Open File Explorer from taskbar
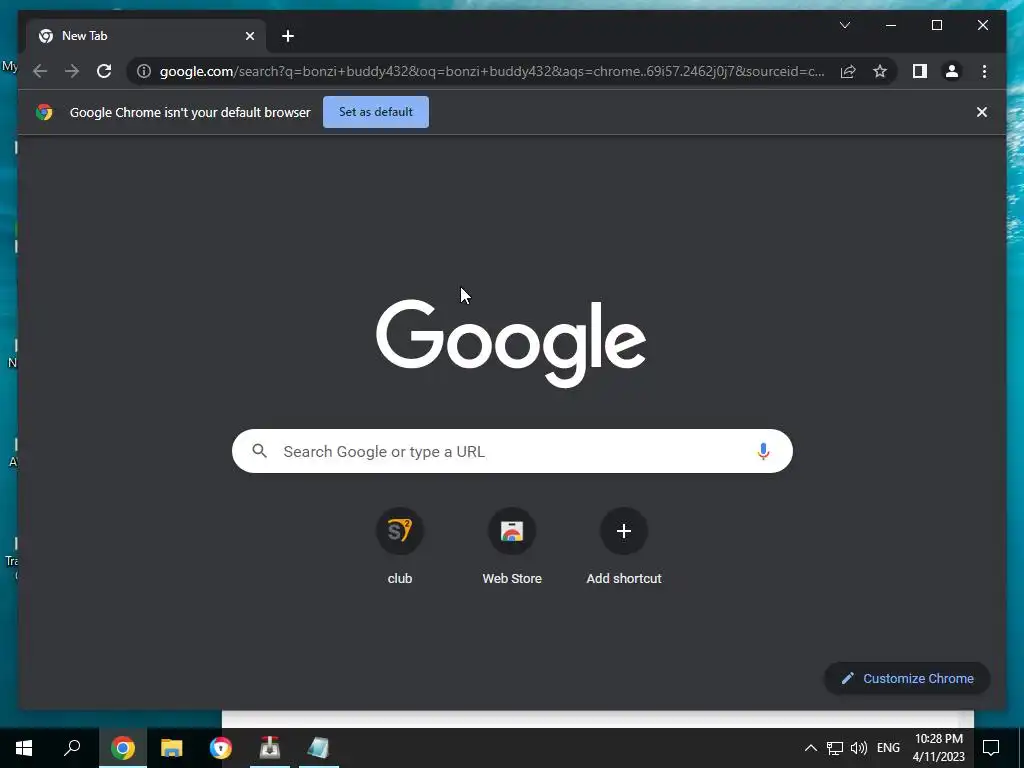This screenshot has height=768, width=1024. tap(172, 748)
